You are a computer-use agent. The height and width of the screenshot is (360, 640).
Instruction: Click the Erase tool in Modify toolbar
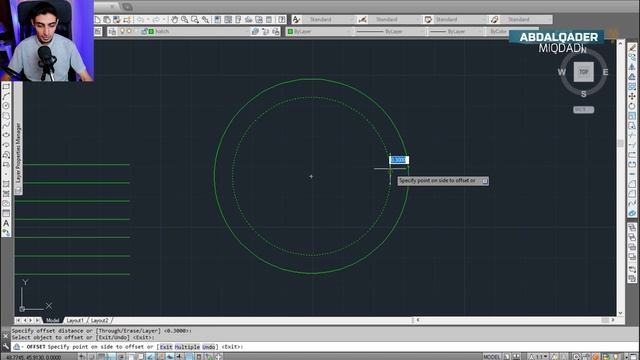pos(632,47)
